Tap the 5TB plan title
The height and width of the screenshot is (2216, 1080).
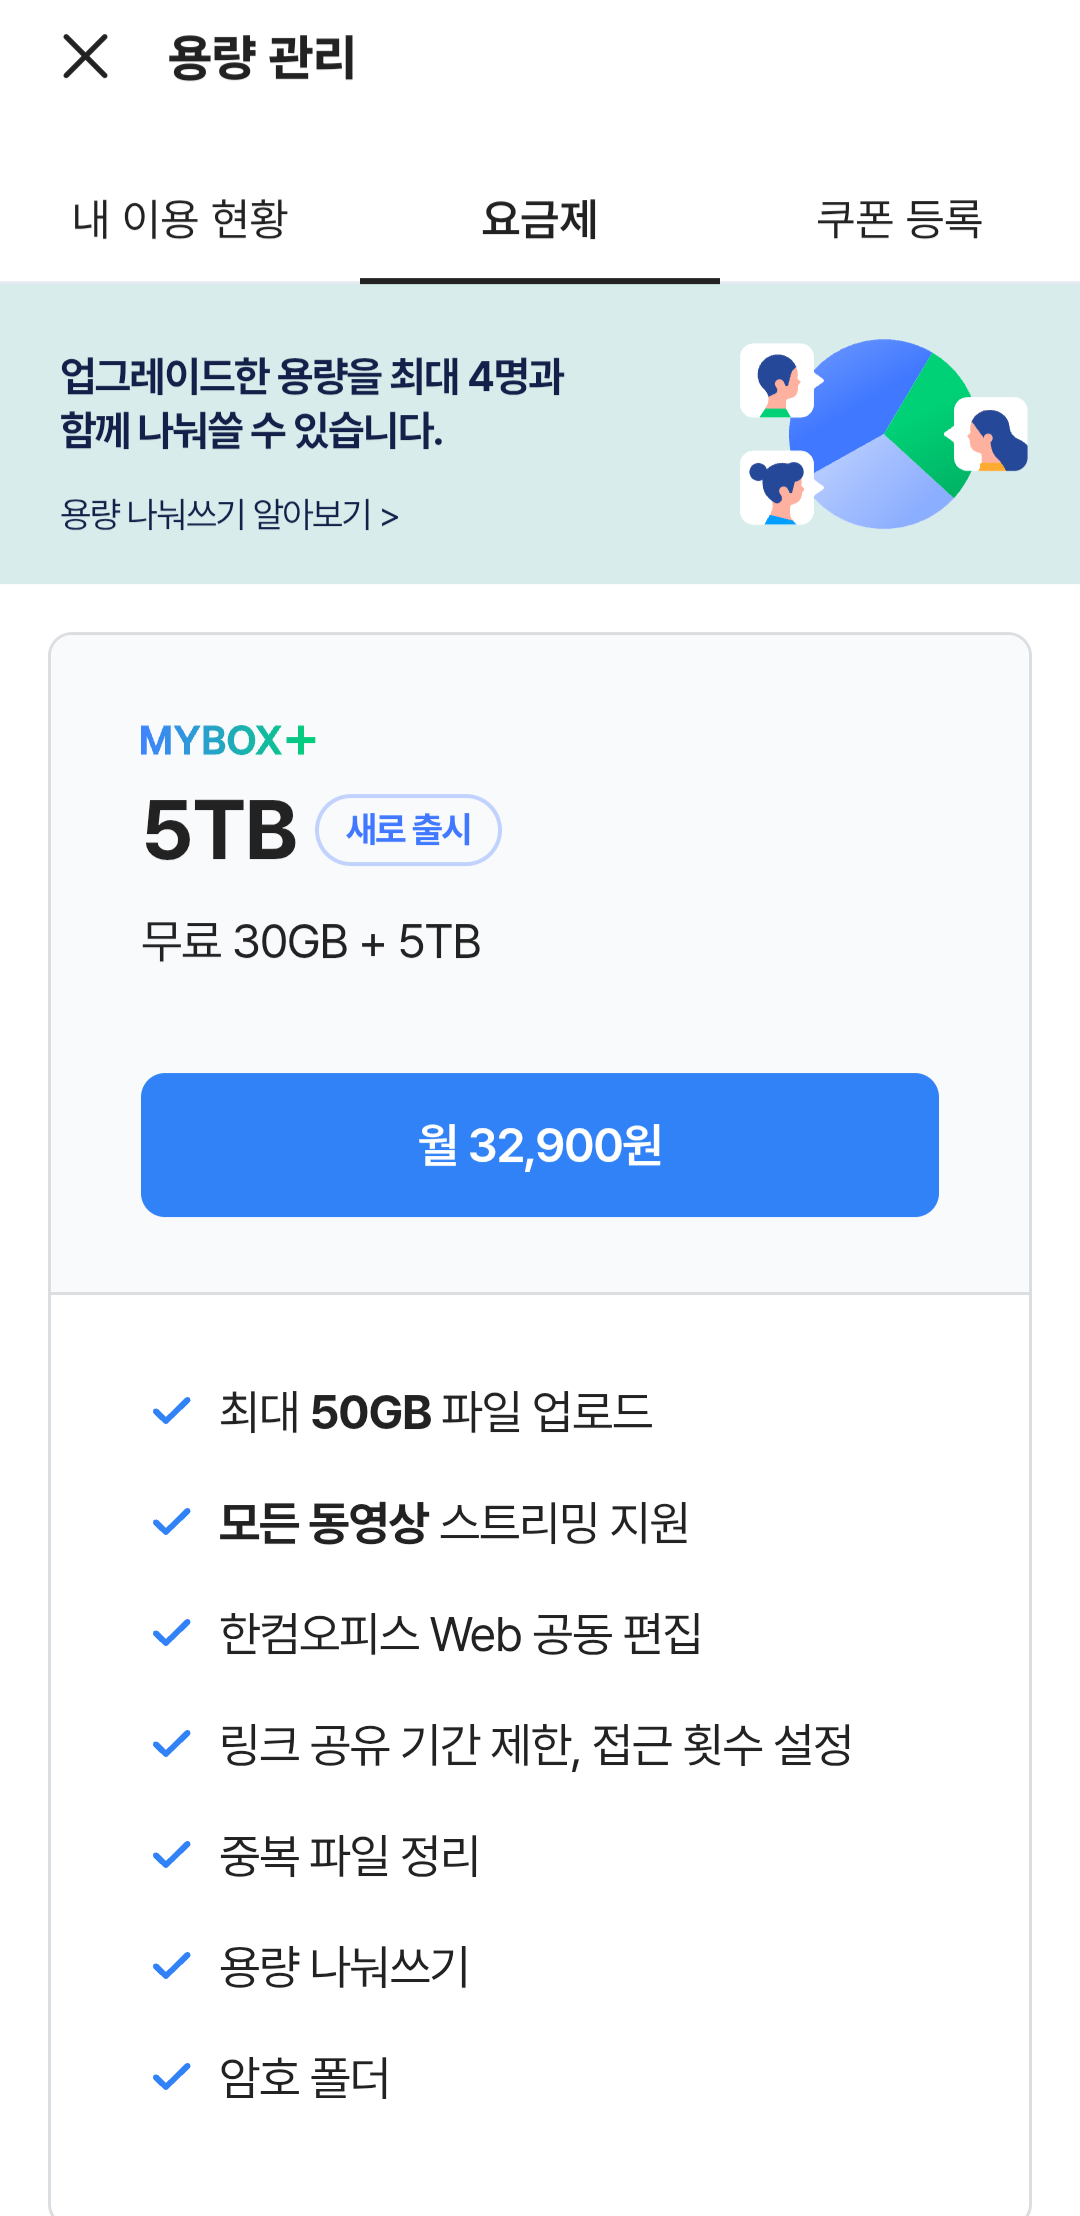click(220, 830)
